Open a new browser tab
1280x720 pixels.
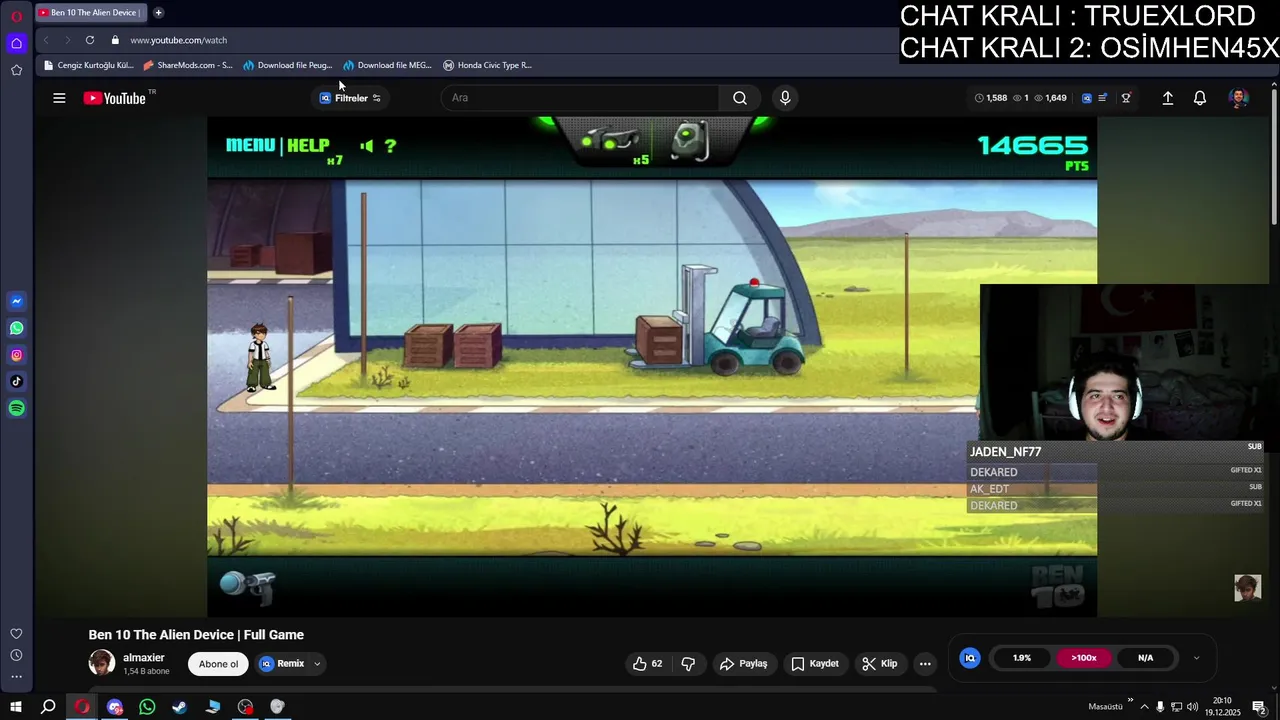(158, 13)
